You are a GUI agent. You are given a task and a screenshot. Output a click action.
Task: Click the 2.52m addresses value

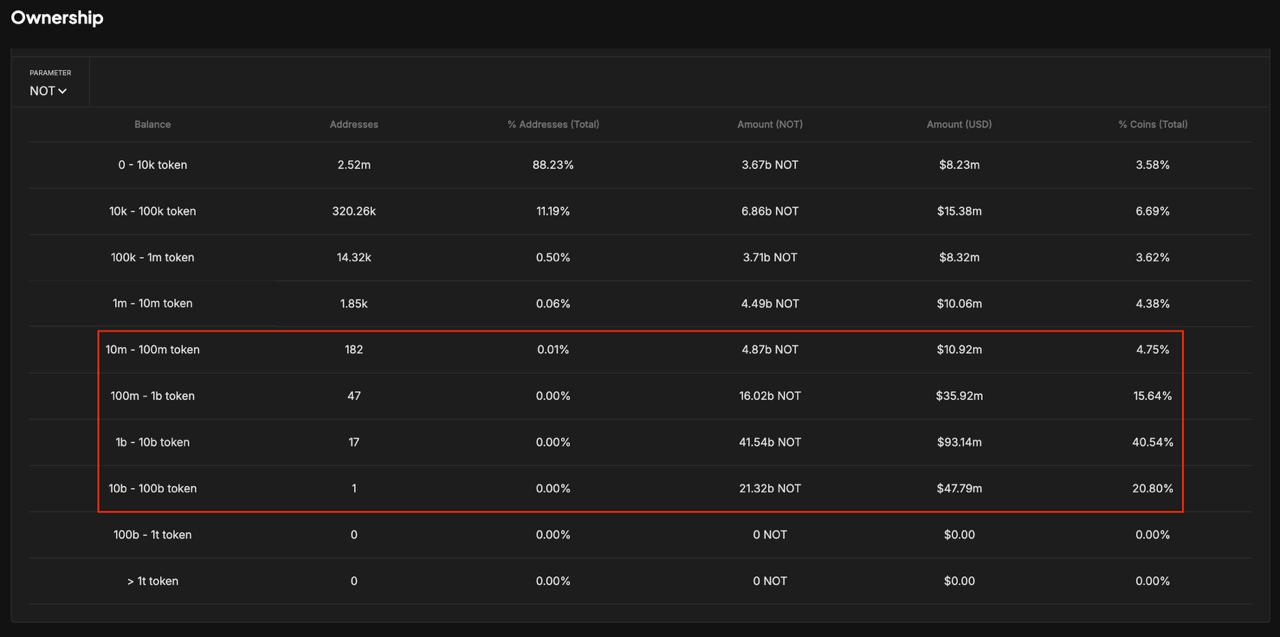[354, 165]
